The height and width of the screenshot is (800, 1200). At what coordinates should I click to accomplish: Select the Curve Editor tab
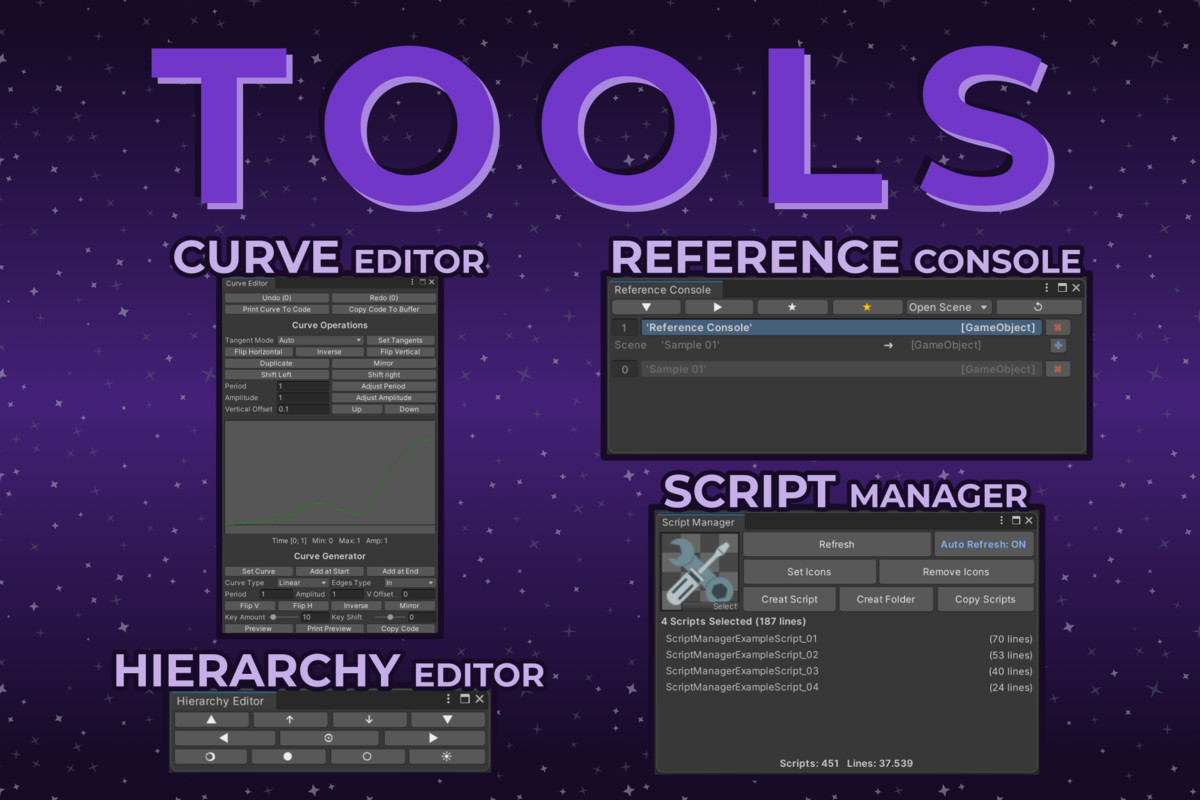coord(250,283)
